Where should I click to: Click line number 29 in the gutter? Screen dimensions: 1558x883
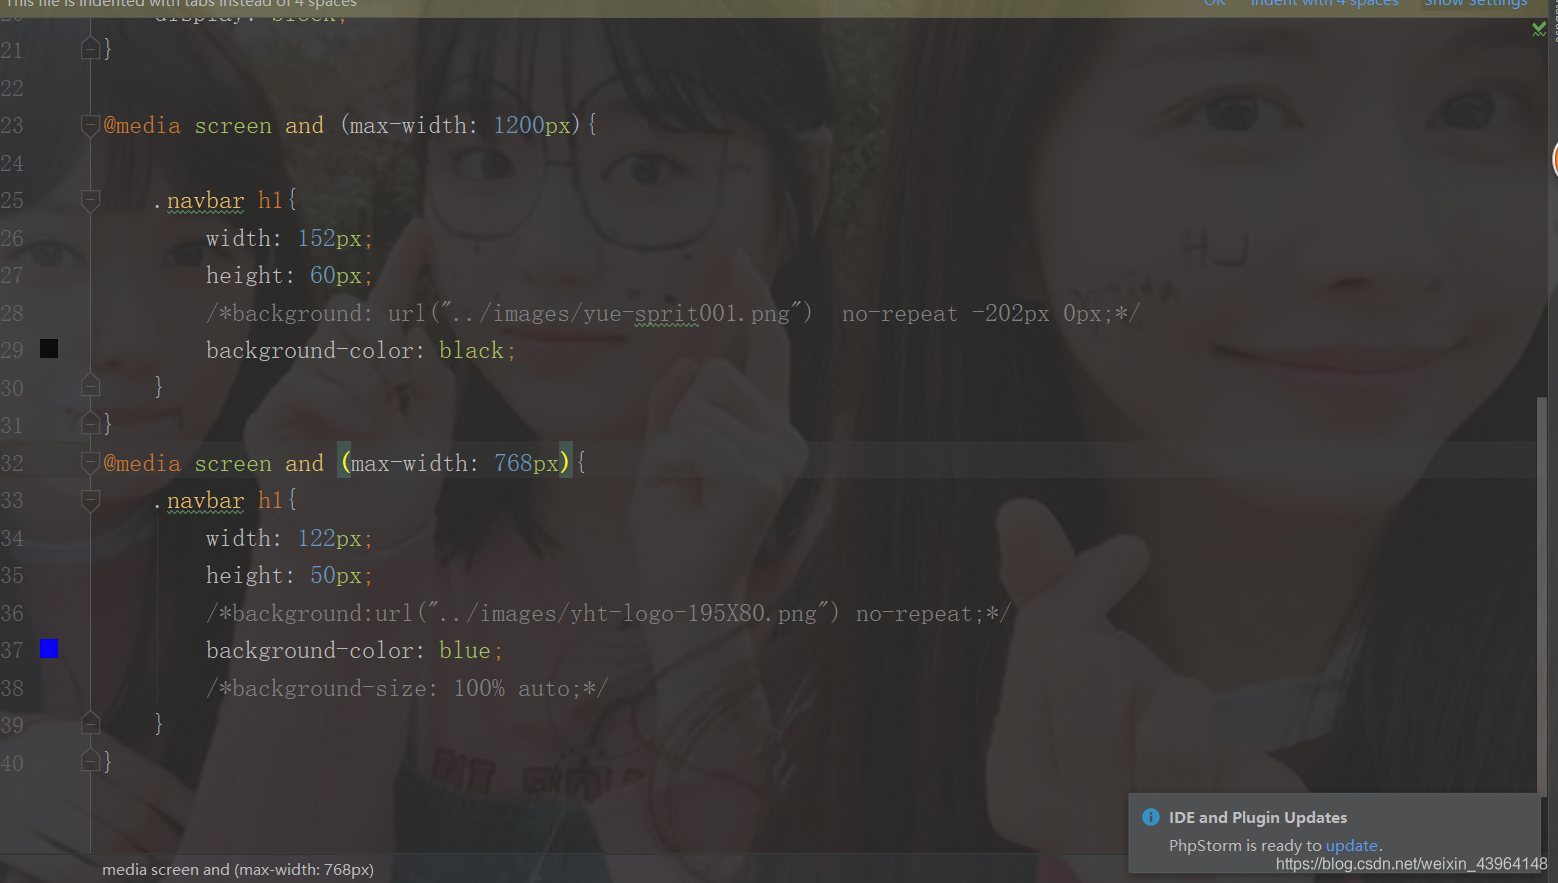click(x=12, y=350)
